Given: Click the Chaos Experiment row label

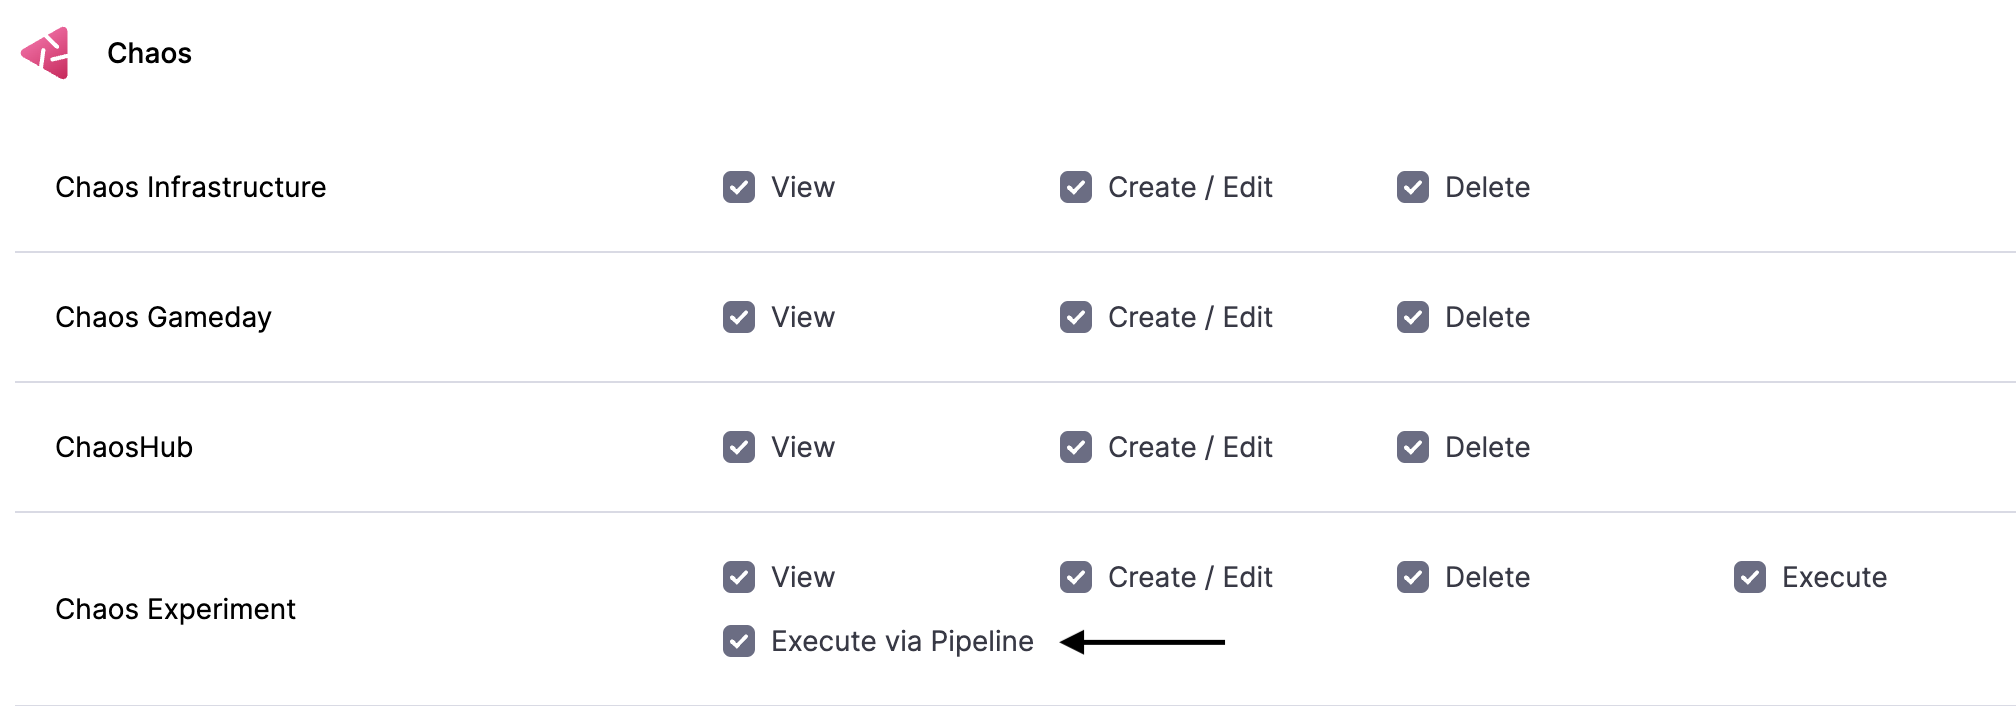Looking at the screenshot, I should 176,609.
